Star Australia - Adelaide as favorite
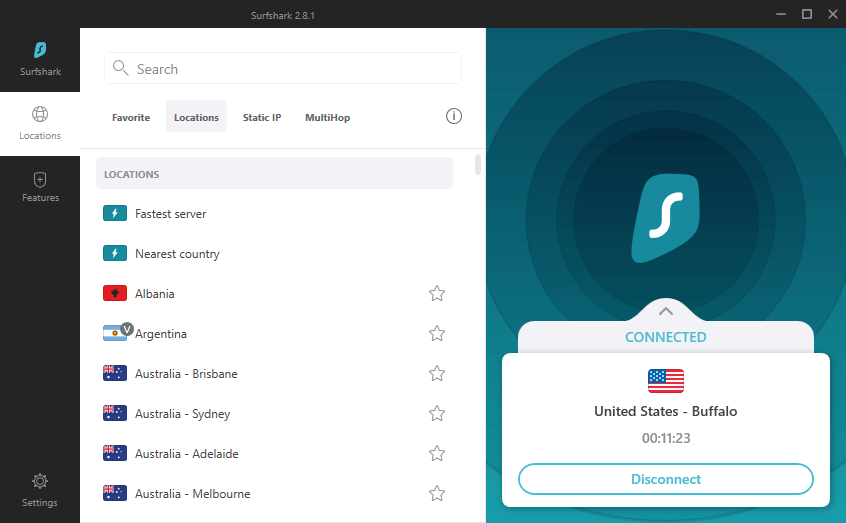This screenshot has width=846, height=523. point(437,453)
